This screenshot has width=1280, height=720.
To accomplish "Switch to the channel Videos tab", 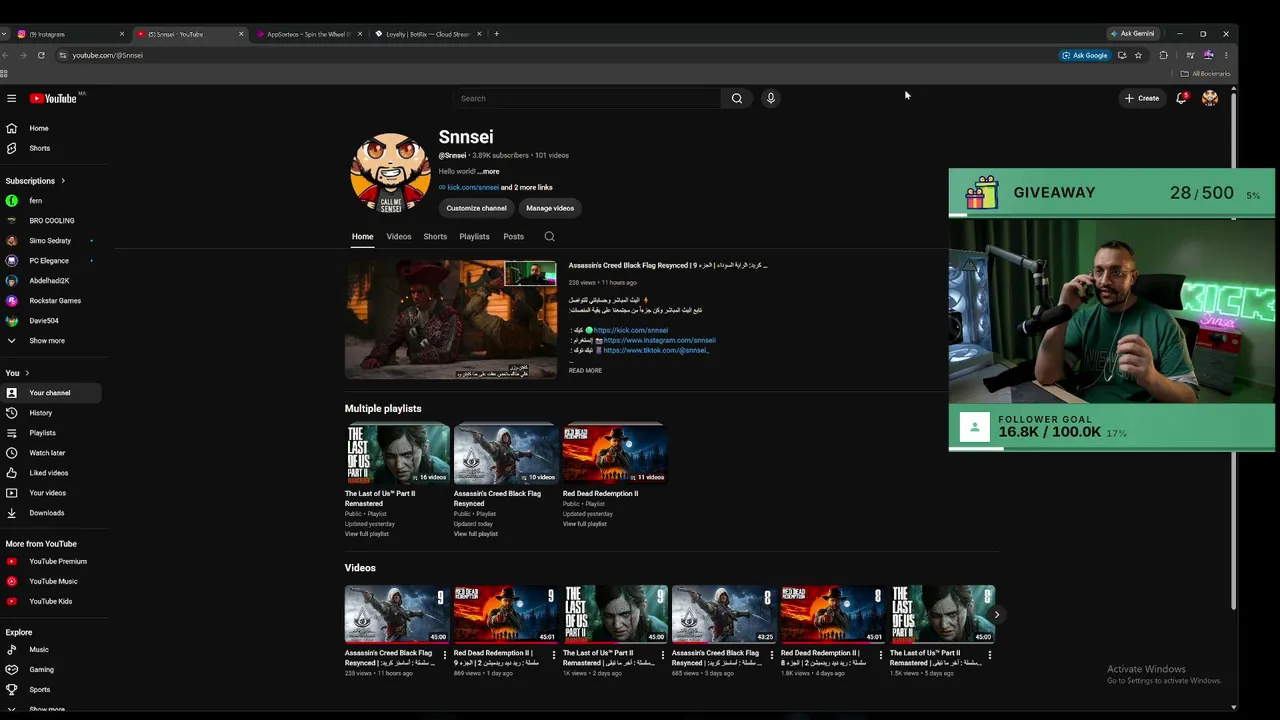I will click(399, 237).
